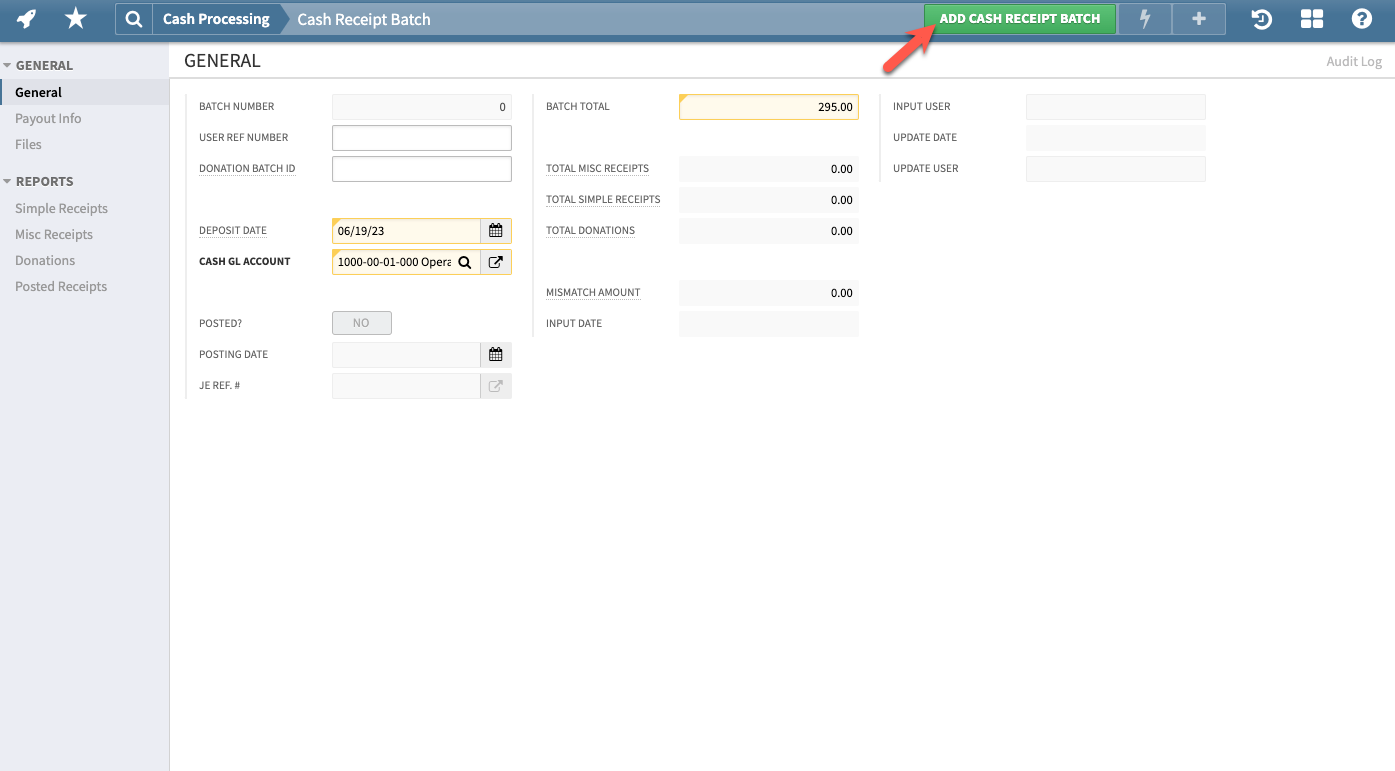Open the Deposit Date calendar picker
The height and width of the screenshot is (771, 1395).
pyautogui.click(x=495, y=230)
